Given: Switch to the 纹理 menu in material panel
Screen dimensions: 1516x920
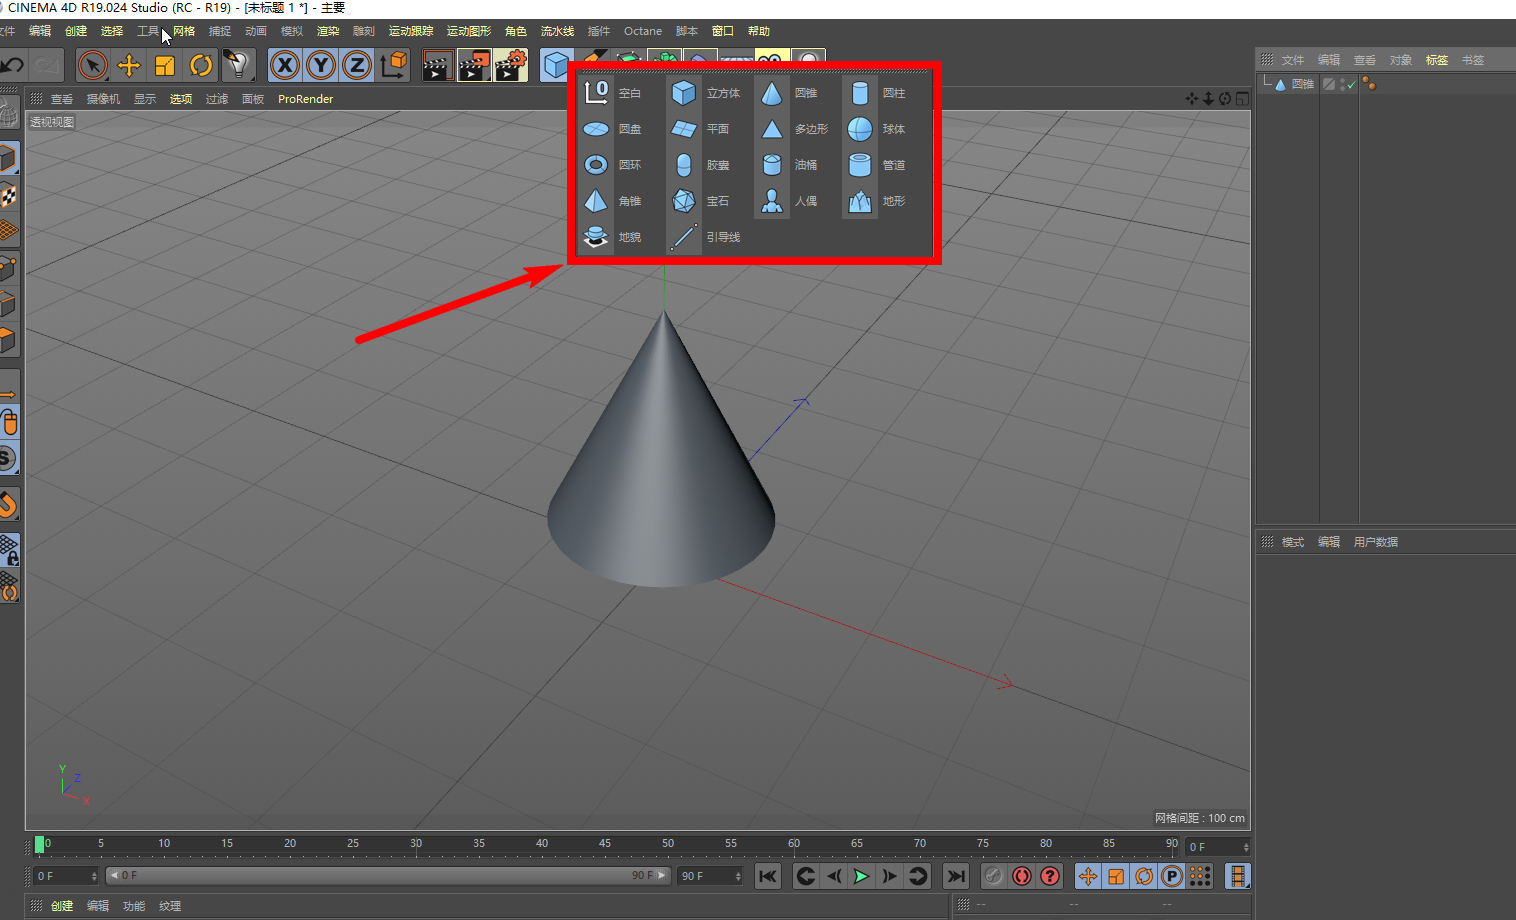Looking at the screenshot, I should (170, 906).
